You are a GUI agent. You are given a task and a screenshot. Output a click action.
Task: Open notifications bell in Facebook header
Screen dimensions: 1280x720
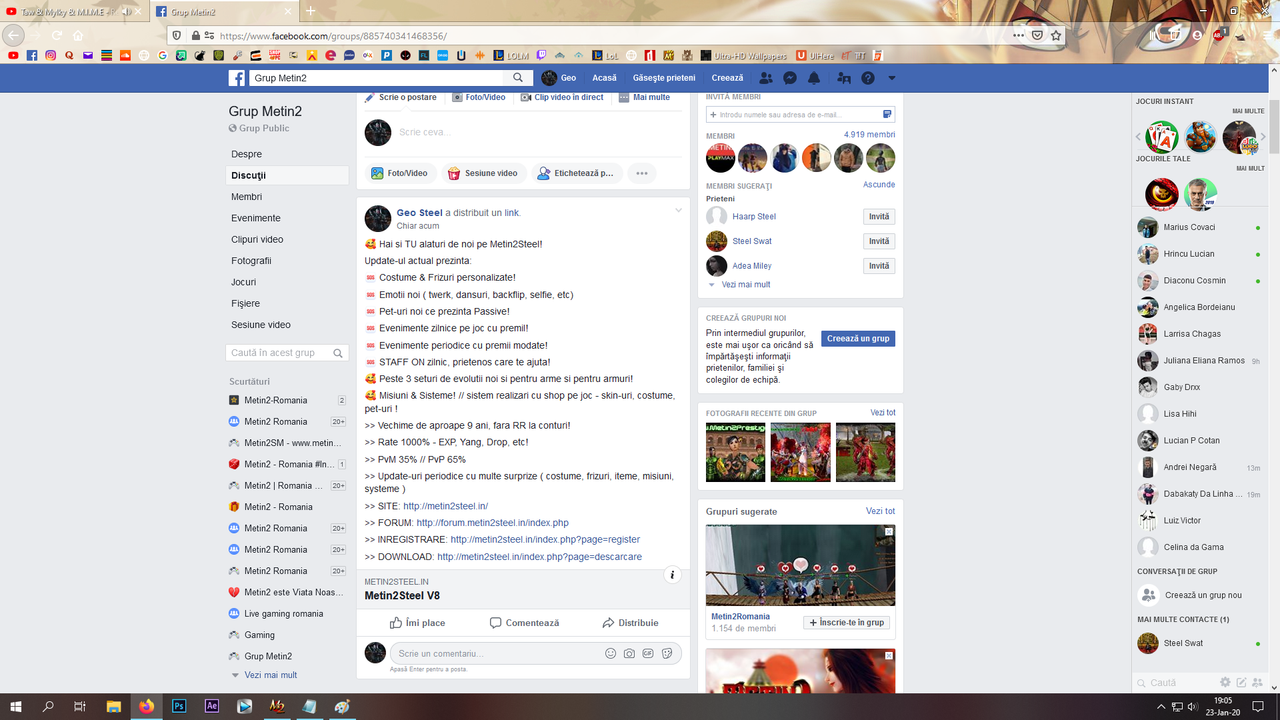(x=814, y=78)
